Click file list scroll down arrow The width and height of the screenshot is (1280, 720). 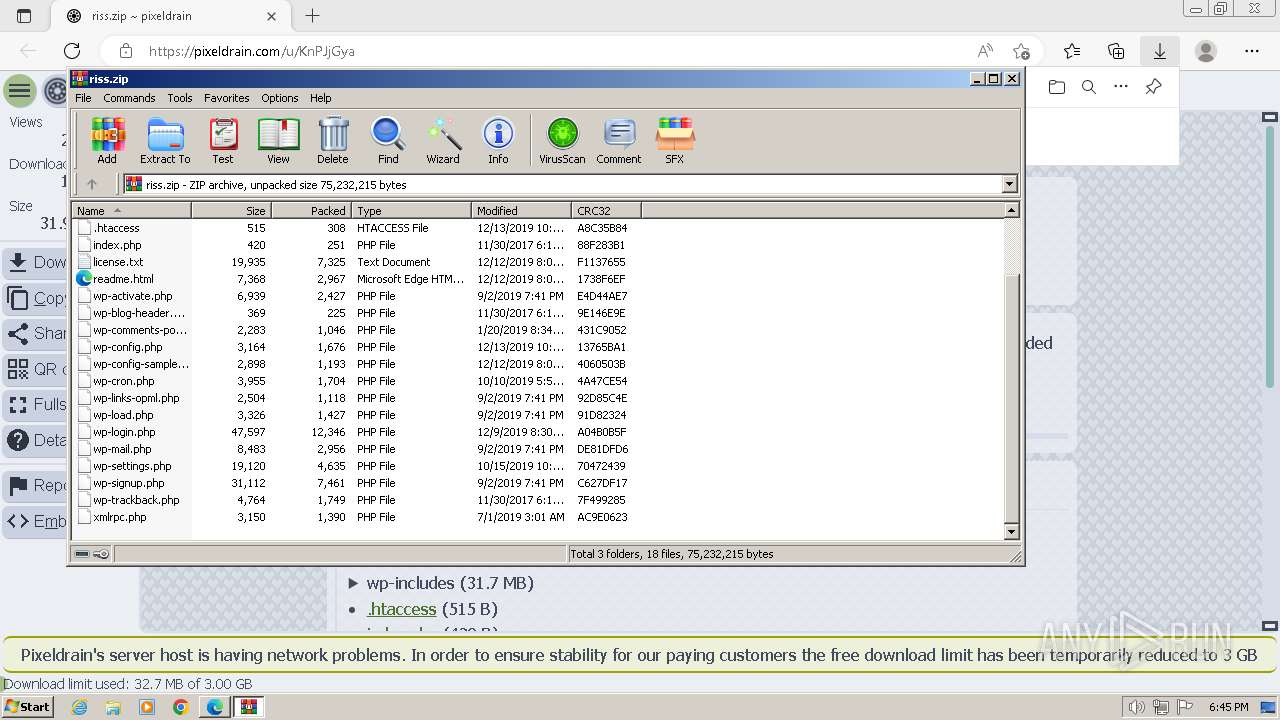[1011, 532]
